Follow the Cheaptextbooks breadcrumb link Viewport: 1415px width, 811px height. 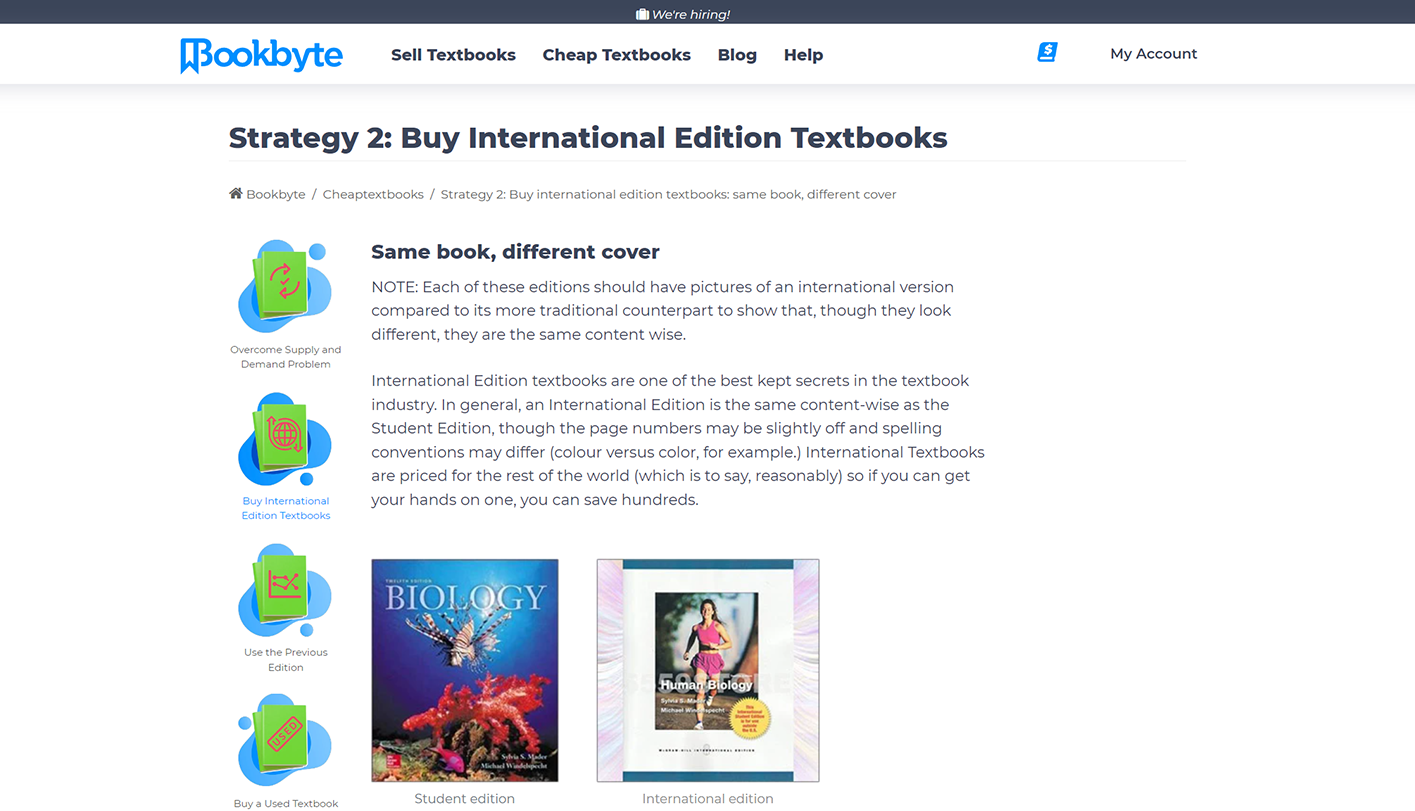coord(373,194)
